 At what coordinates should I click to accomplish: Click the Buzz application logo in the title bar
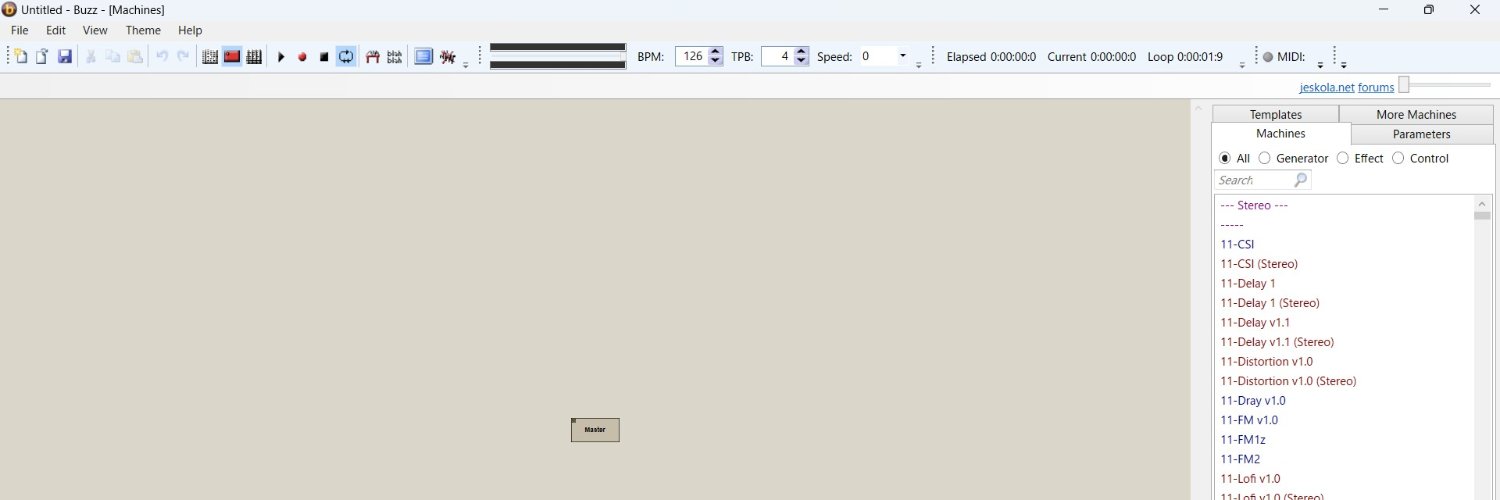tap(9, 9)
